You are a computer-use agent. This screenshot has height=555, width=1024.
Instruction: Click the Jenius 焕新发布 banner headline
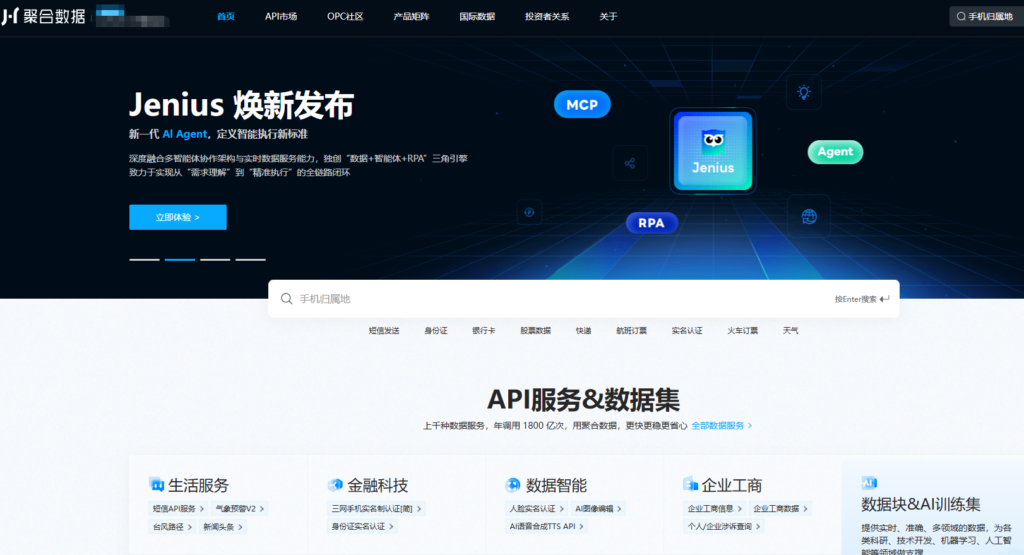point(241,104)
